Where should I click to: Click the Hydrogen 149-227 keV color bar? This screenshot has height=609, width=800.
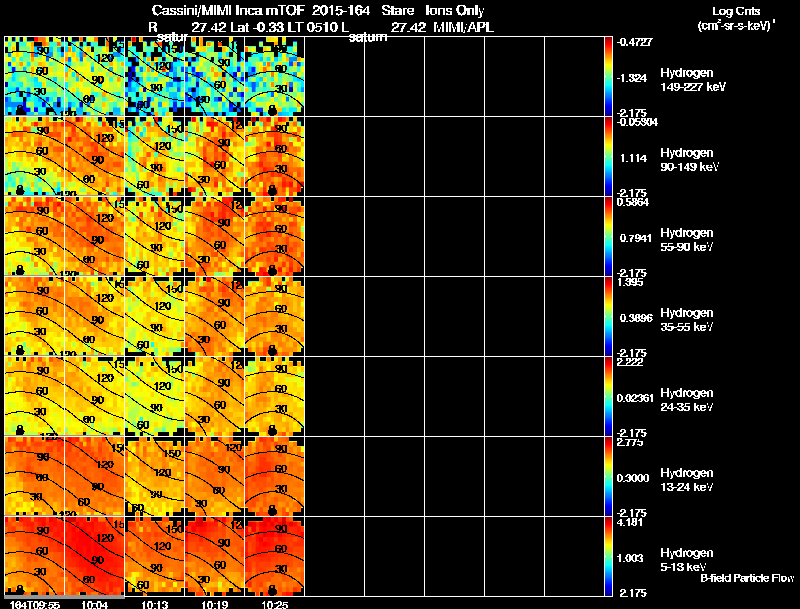608,77
